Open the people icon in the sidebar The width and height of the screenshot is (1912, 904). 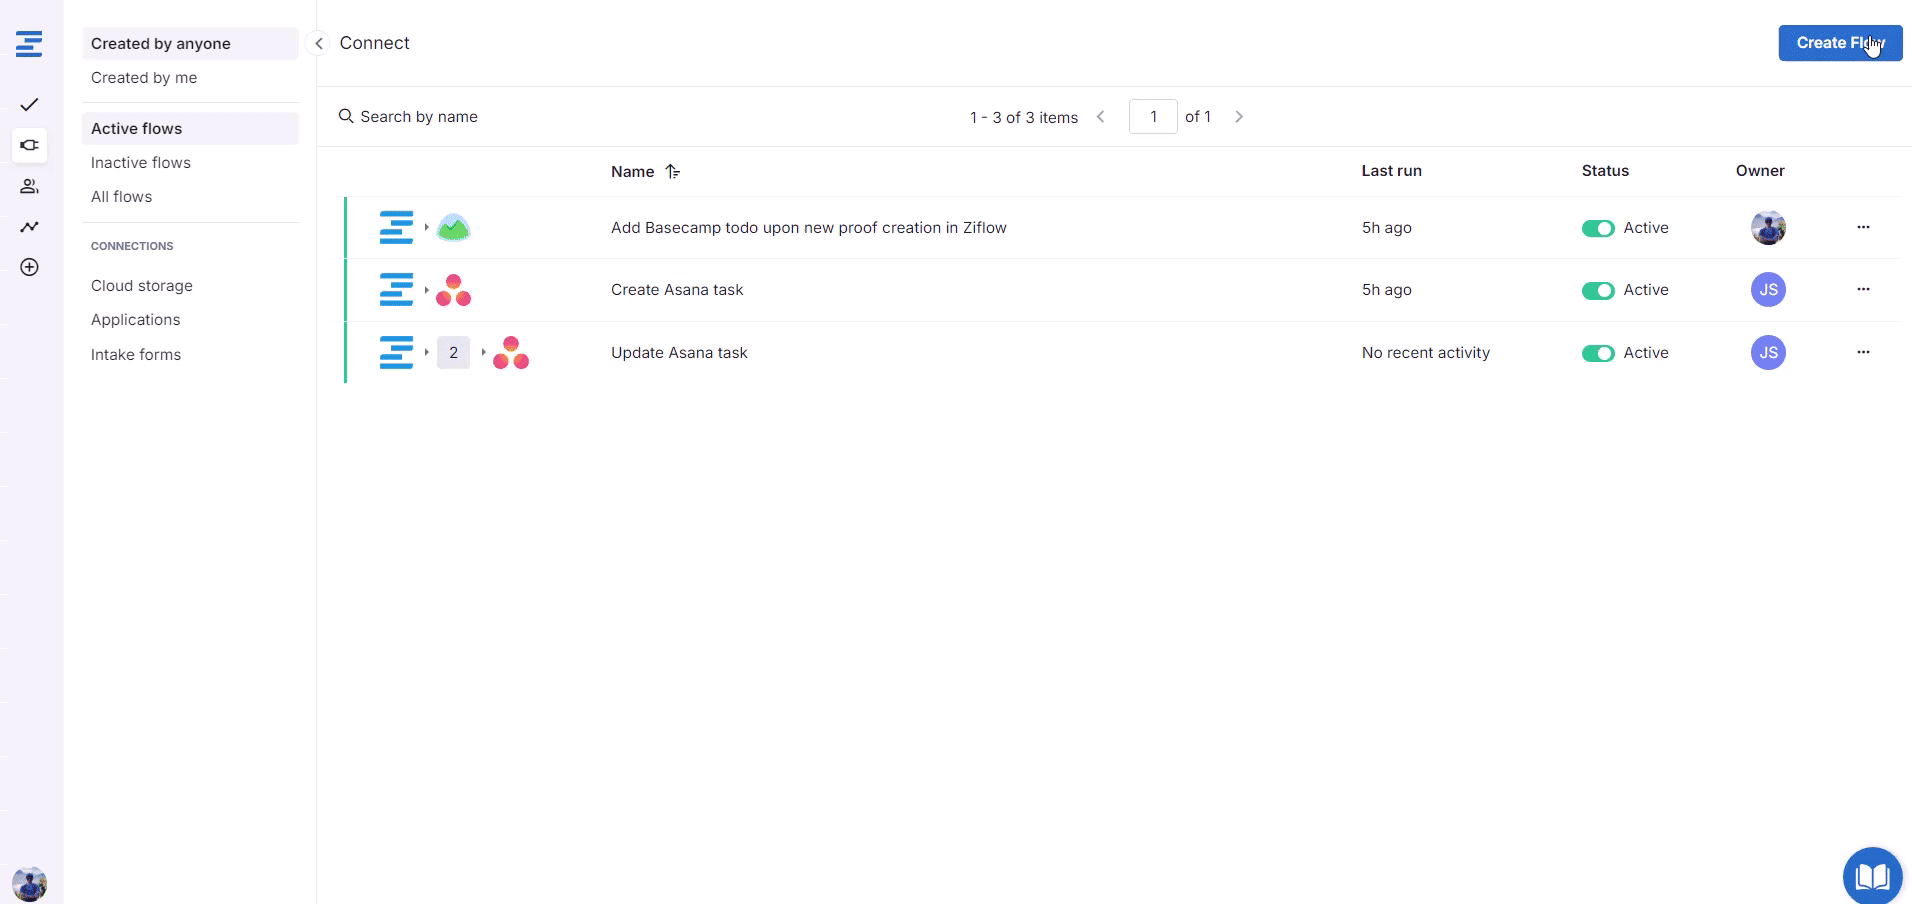(29, 186)
